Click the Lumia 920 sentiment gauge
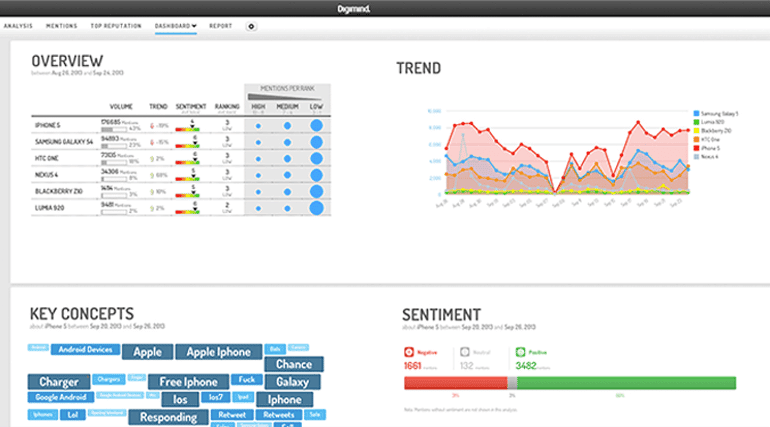The height and width of the screenshot is (427, 770). tap(187, 212)
